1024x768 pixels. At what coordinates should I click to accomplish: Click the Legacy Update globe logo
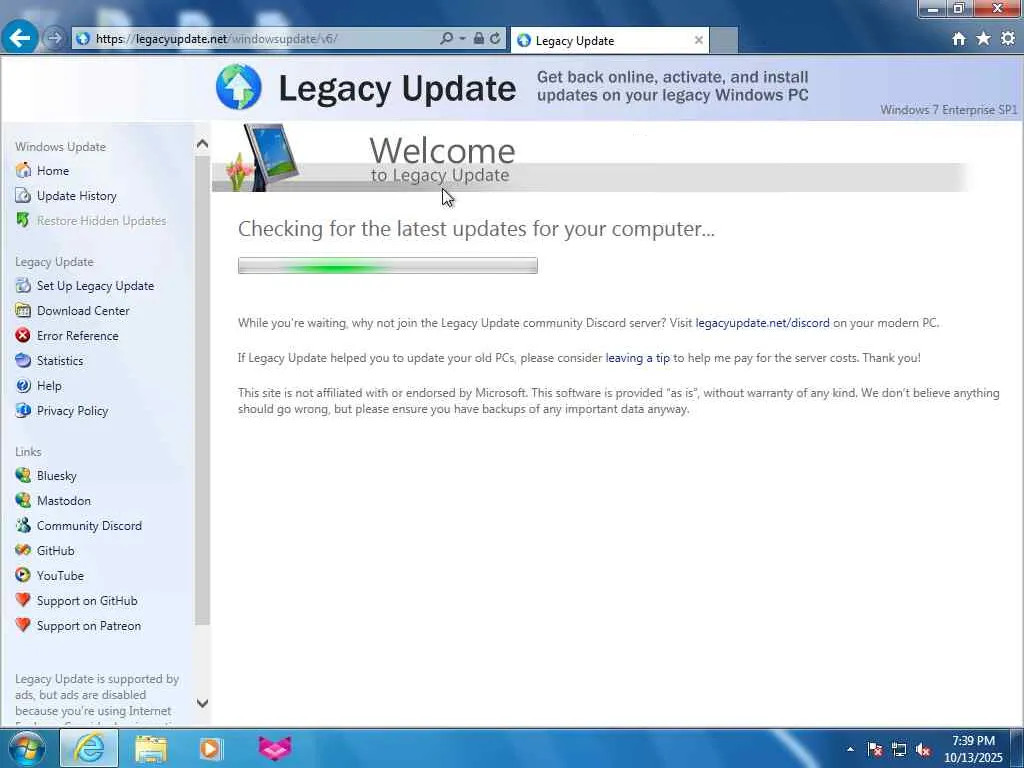[x=239, y=87]
